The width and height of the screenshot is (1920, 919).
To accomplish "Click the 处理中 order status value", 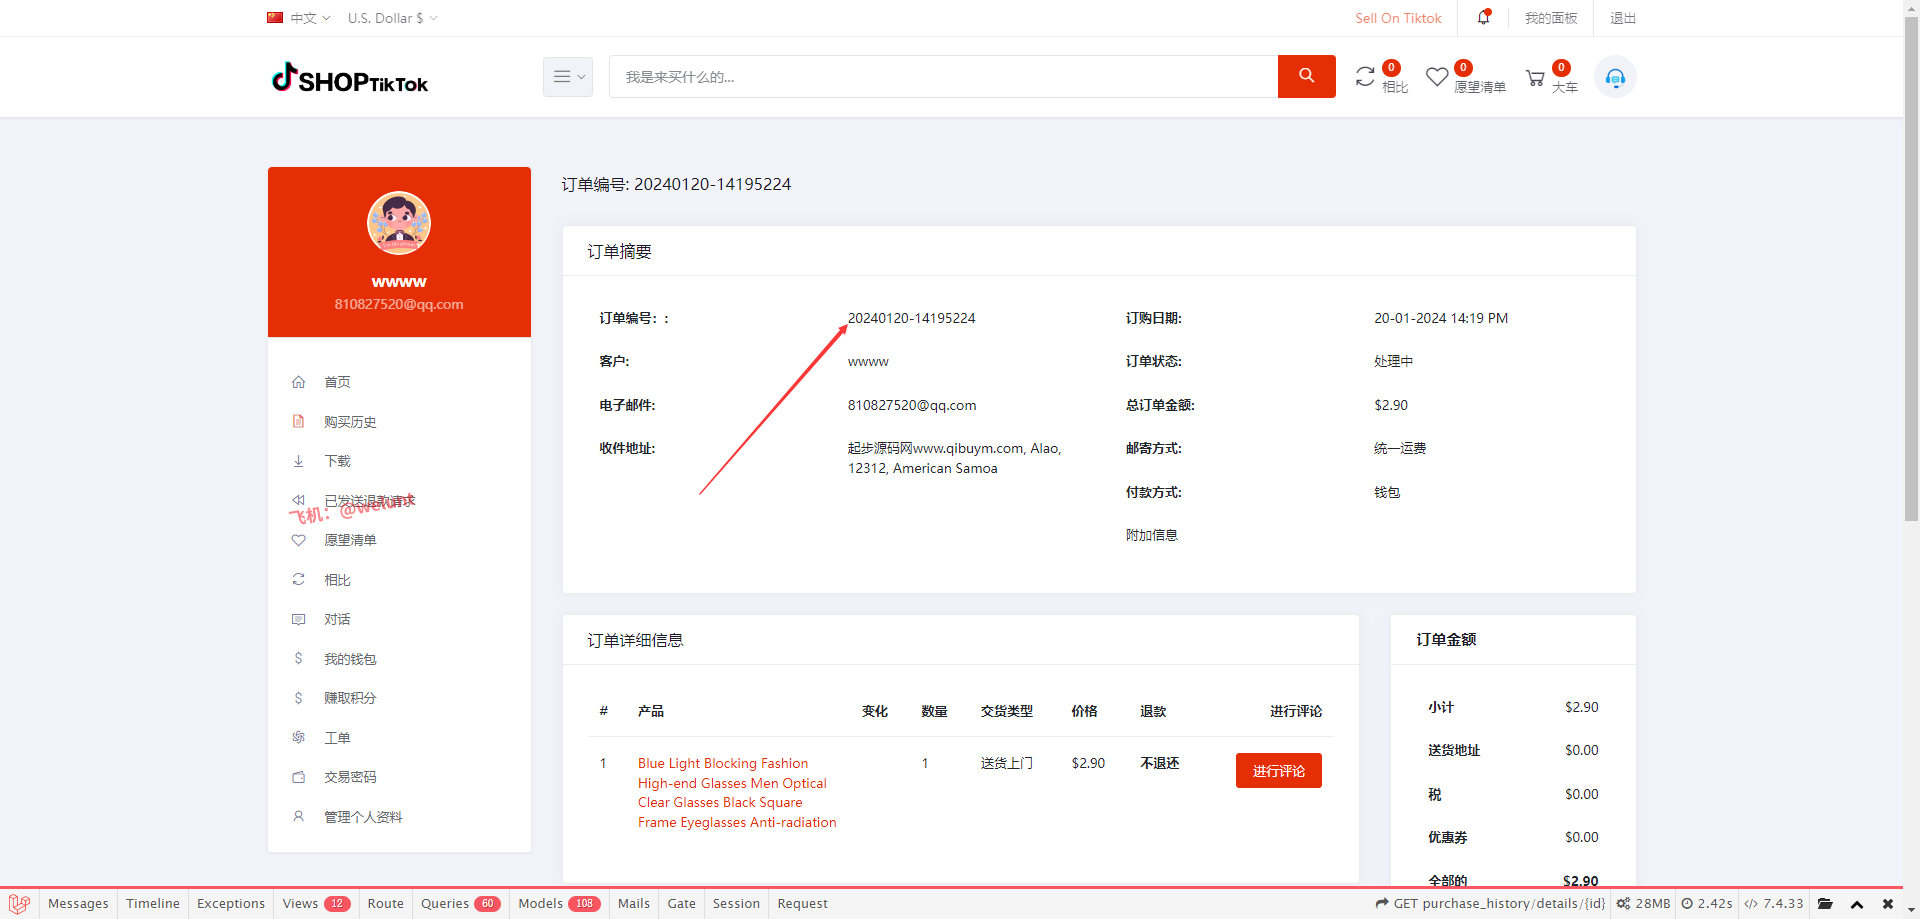I will tap(1393, 361).
